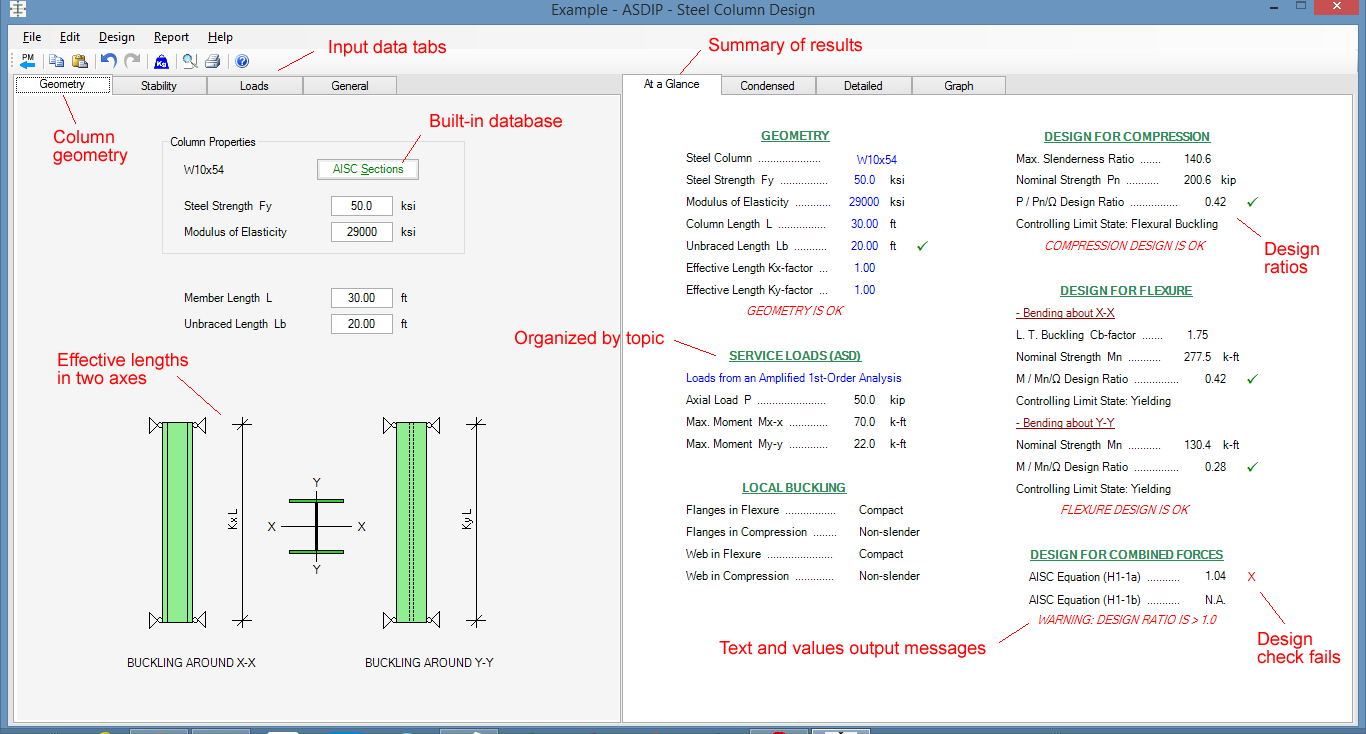Click the printer icon to print
This screenshot has height=734, width=1366.
coord(212,61)
